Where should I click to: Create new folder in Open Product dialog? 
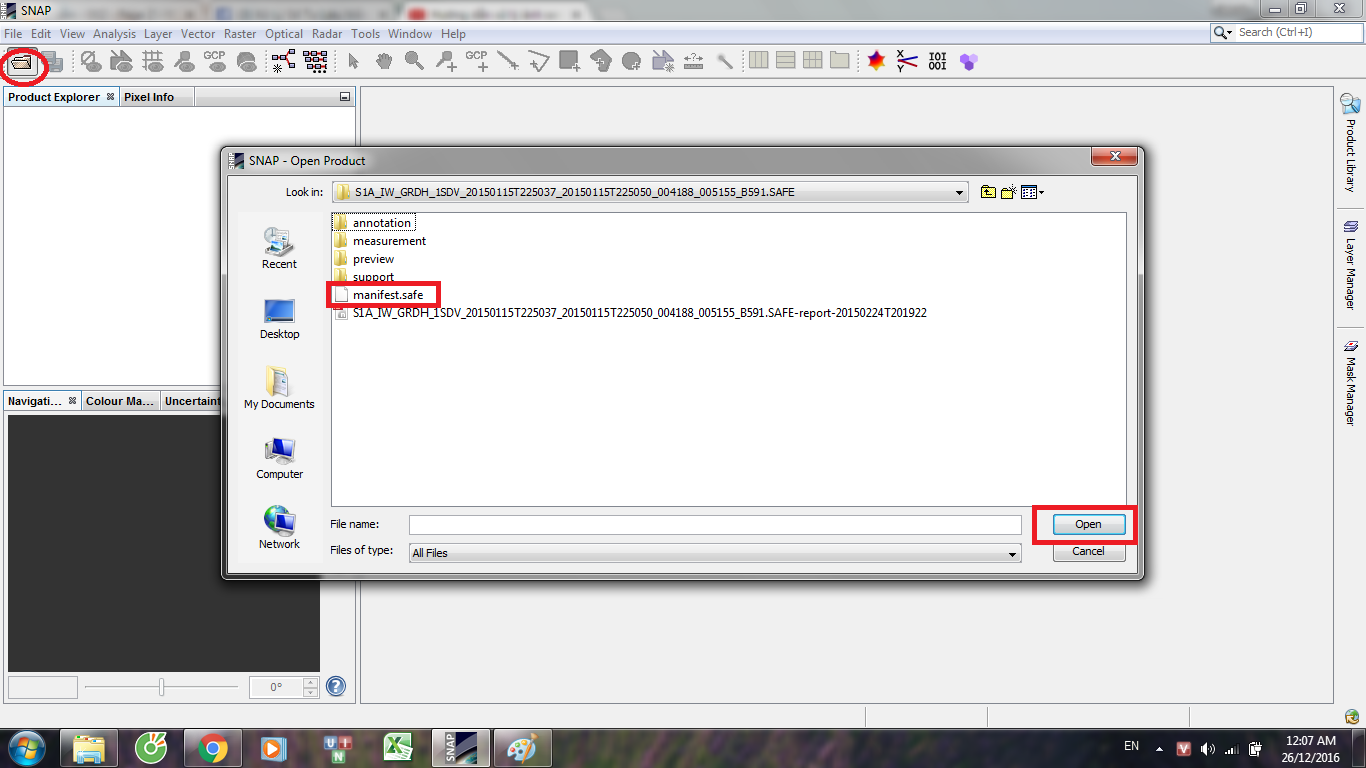1009,192
